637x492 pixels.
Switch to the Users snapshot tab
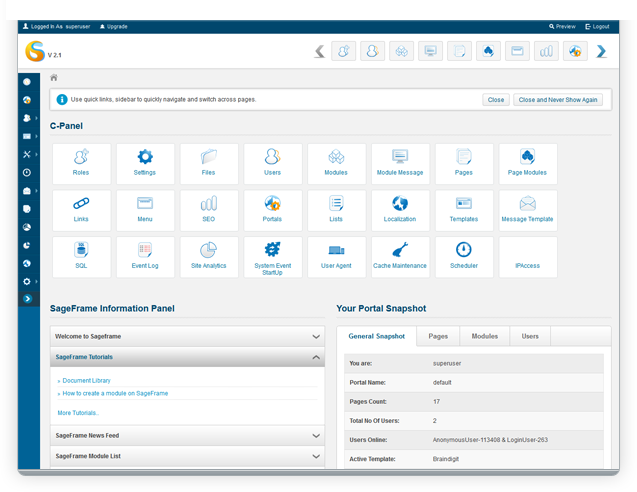tap(530, 336)
